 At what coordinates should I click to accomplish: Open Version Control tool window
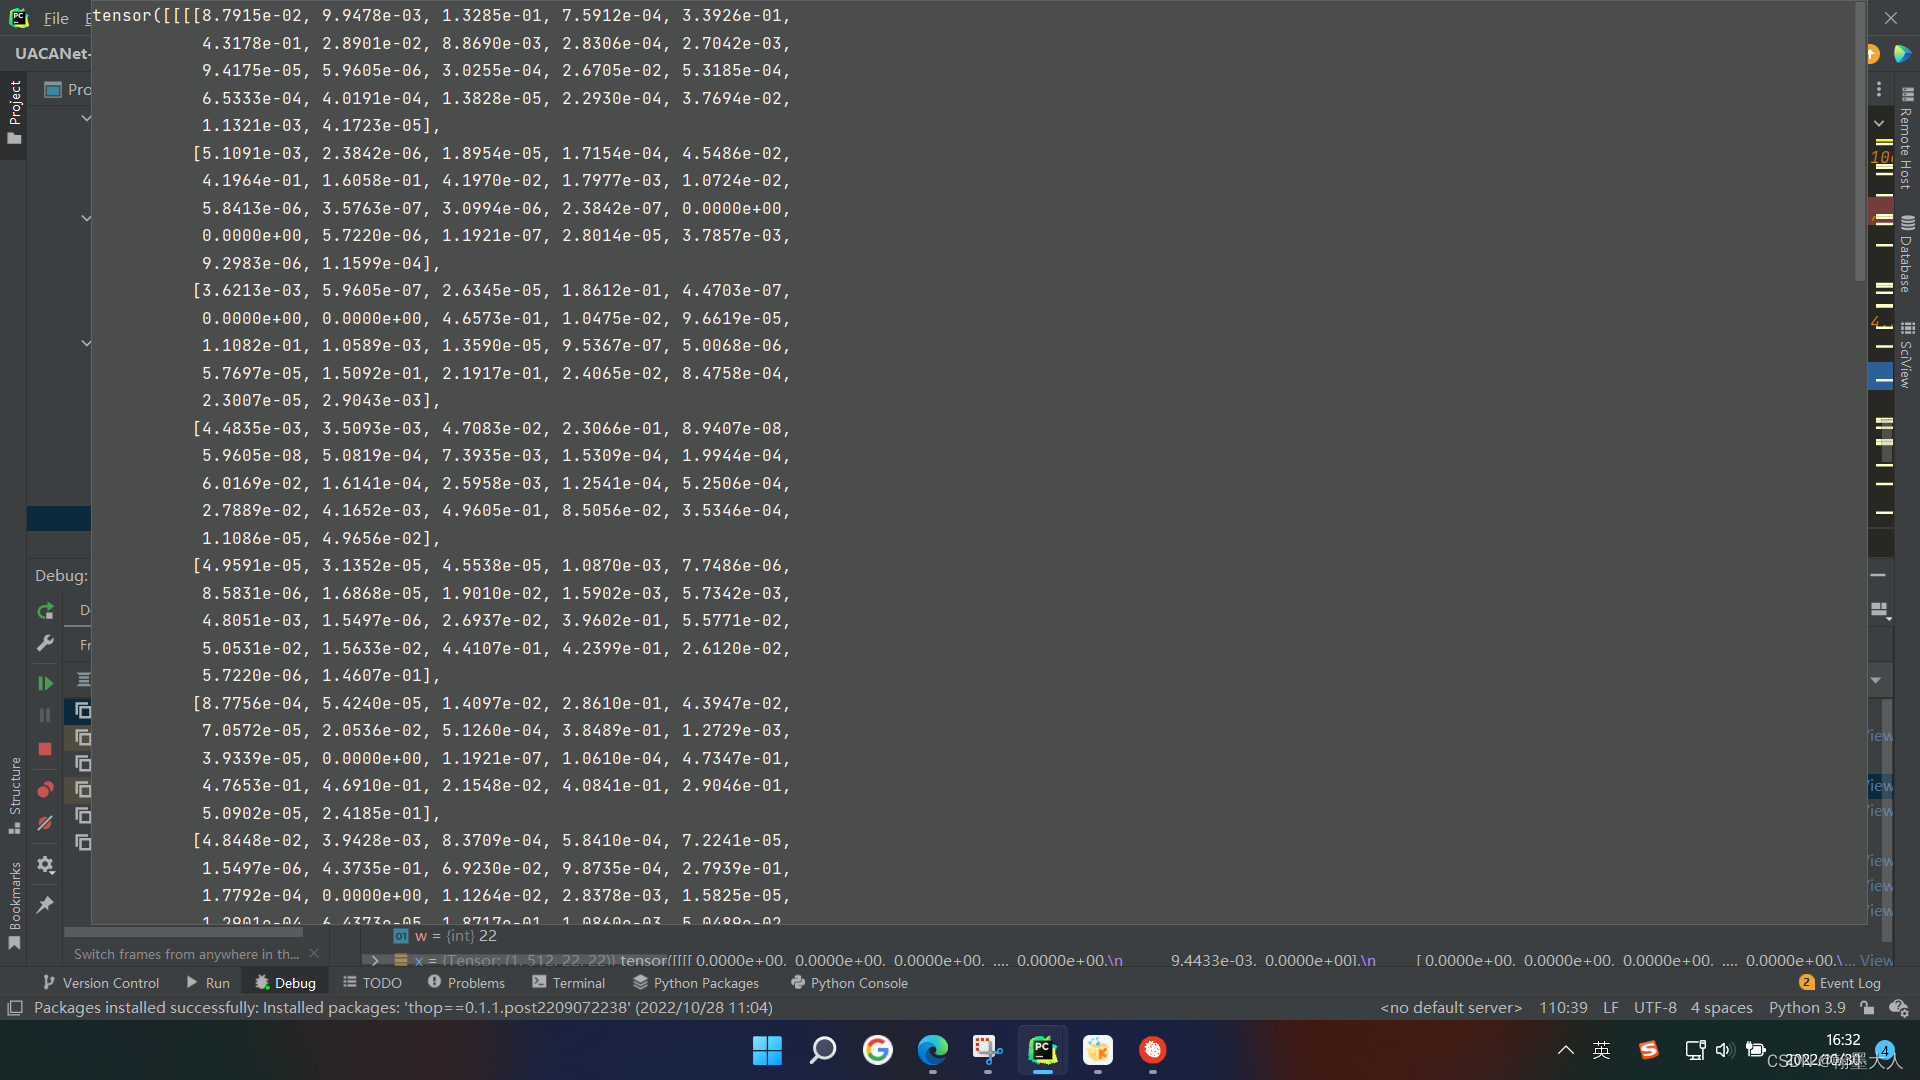100,983
